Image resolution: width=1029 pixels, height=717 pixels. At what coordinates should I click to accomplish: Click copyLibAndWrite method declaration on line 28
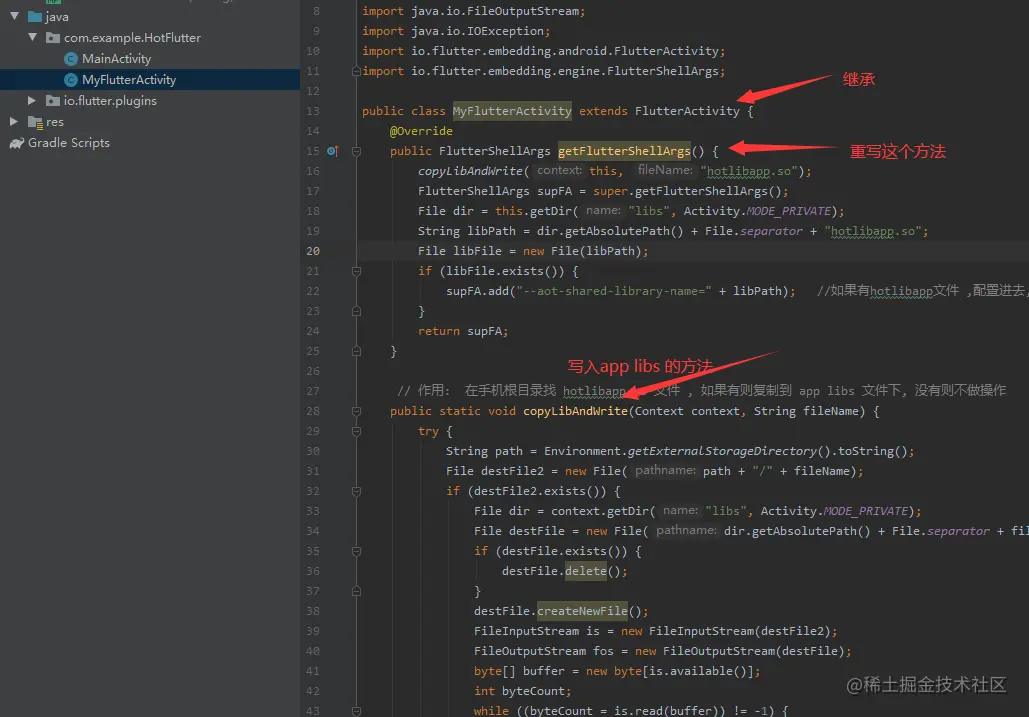tap(575, 411)
